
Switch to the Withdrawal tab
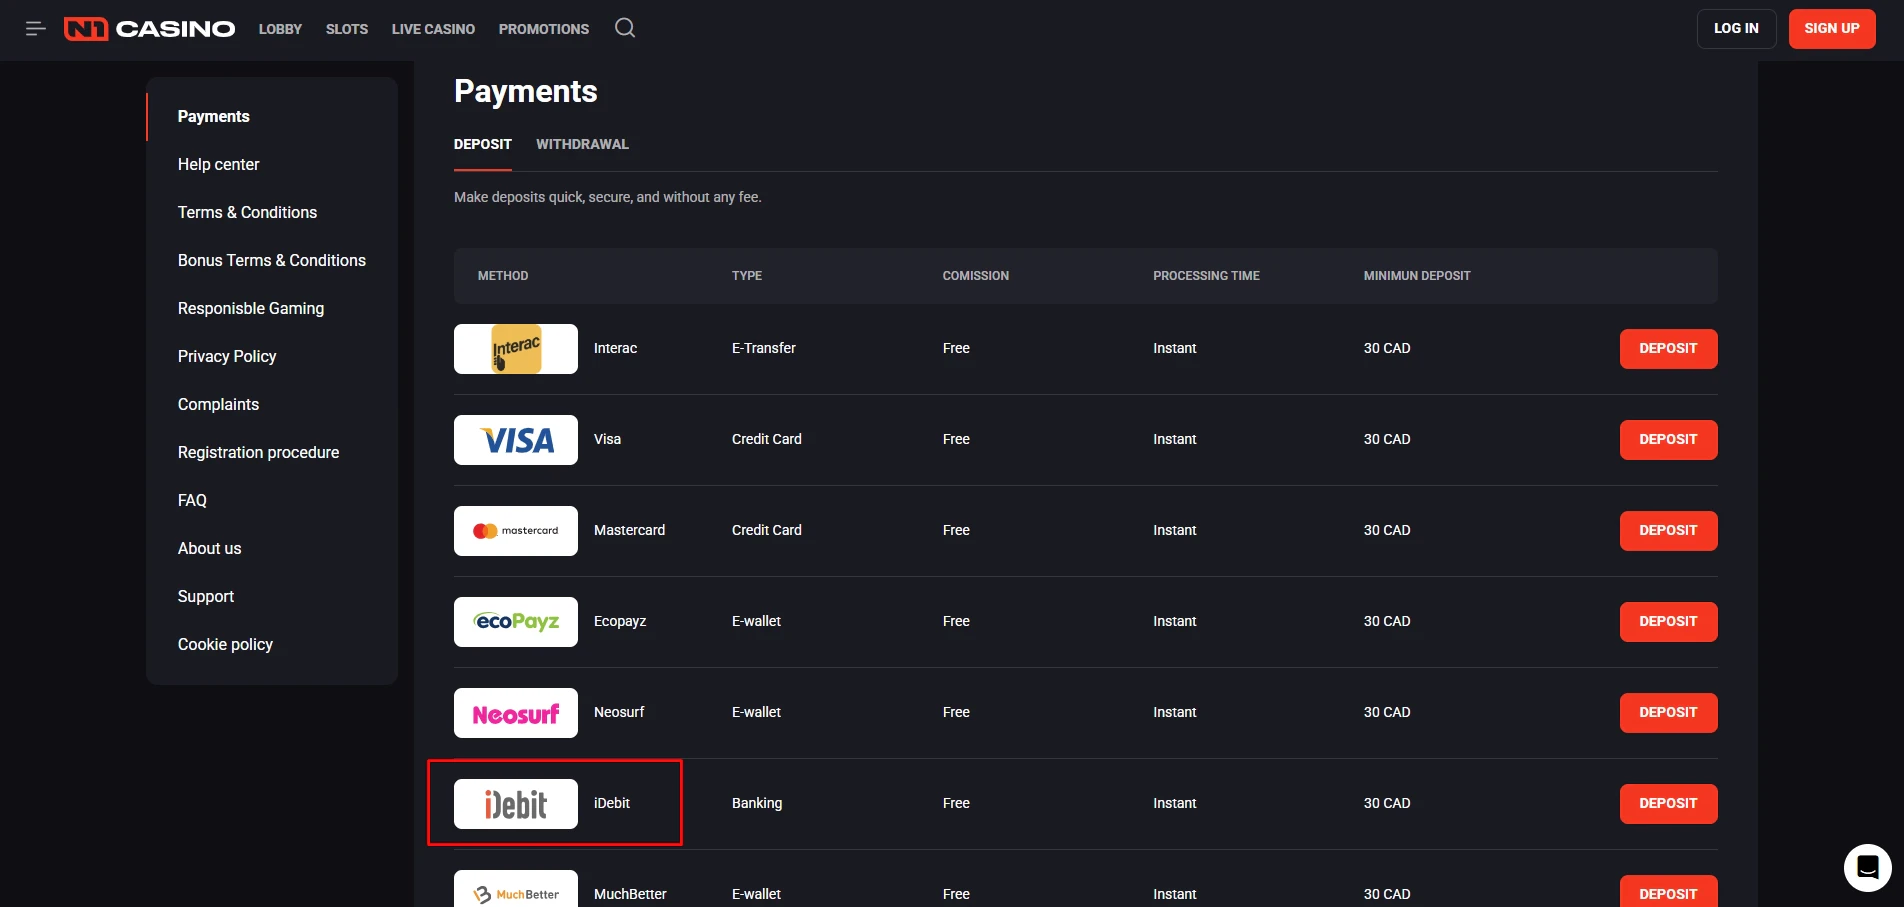582,144
